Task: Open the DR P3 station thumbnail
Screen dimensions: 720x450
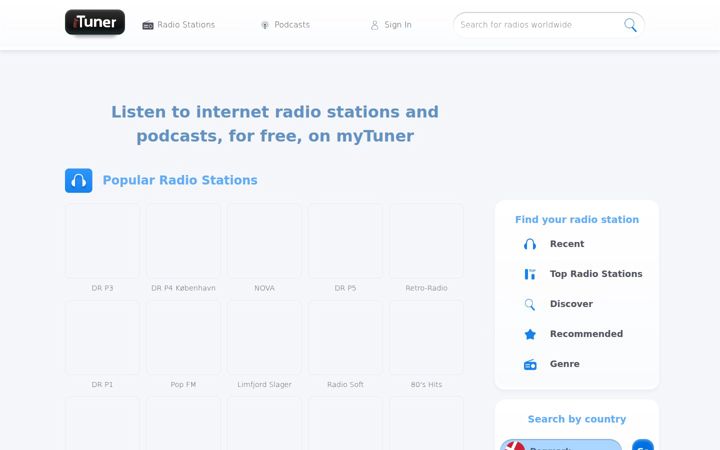Action: pyautogui.click(x=102, y=241)
